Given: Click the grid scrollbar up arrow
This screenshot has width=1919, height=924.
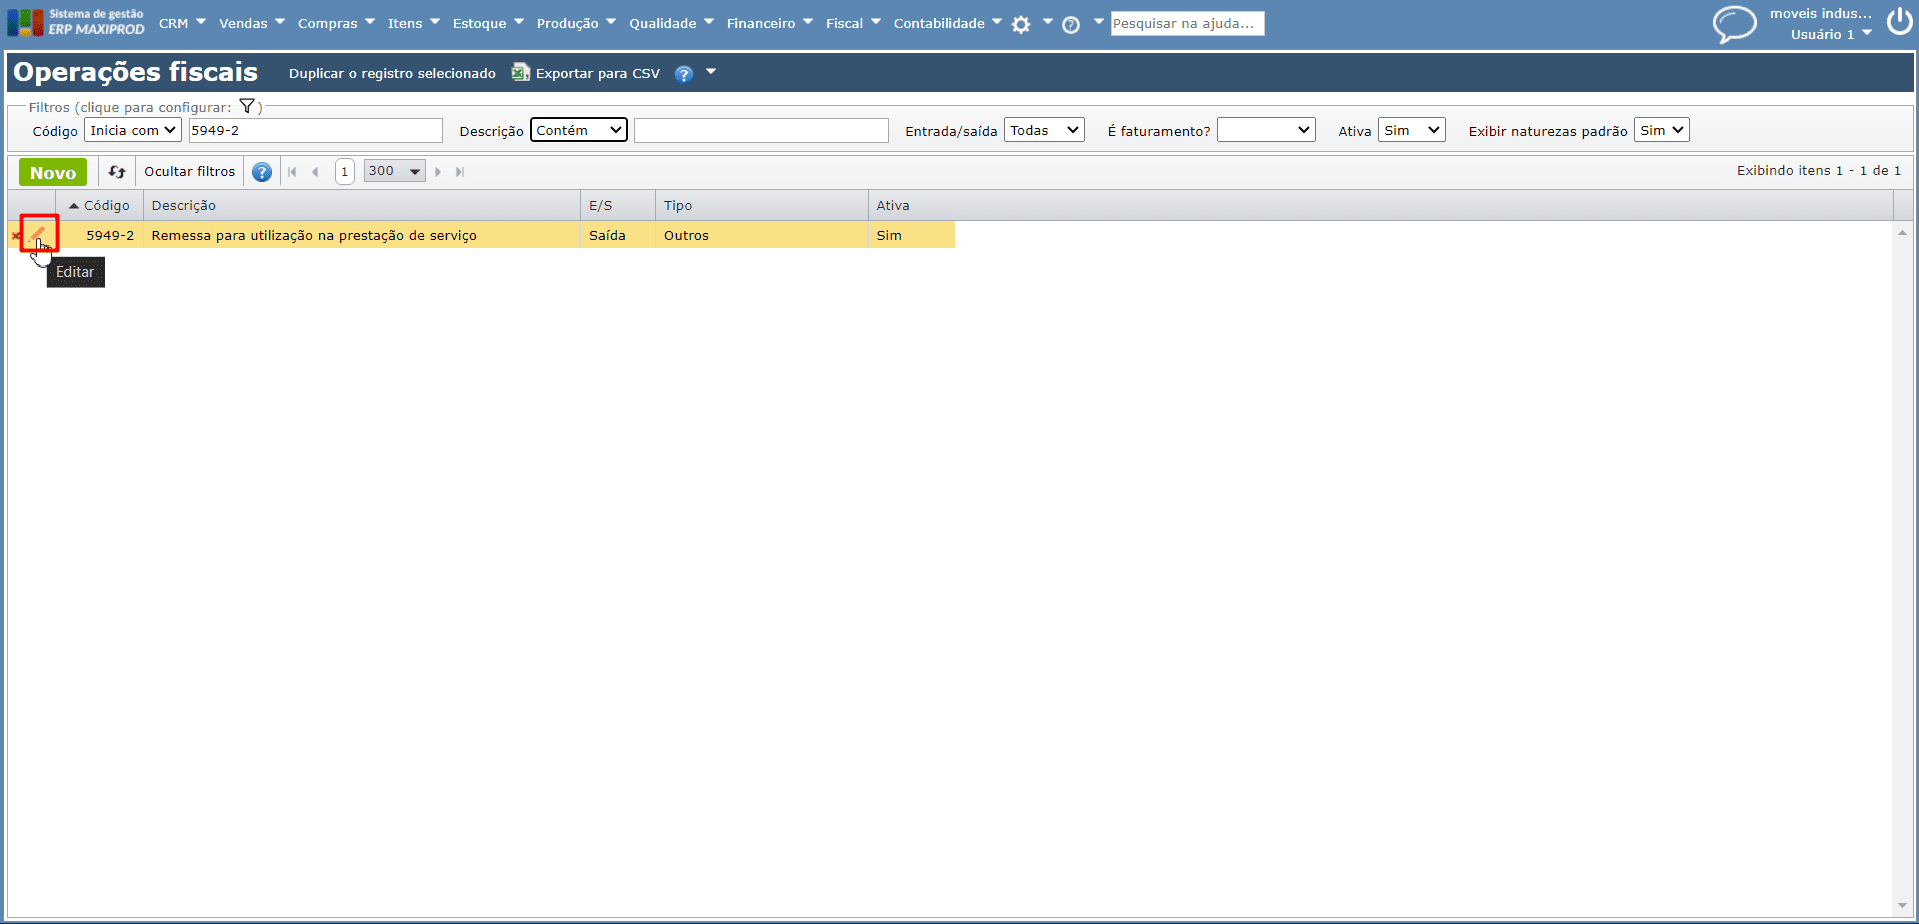Looking at the screenshot, I should tap(1902, 232).
